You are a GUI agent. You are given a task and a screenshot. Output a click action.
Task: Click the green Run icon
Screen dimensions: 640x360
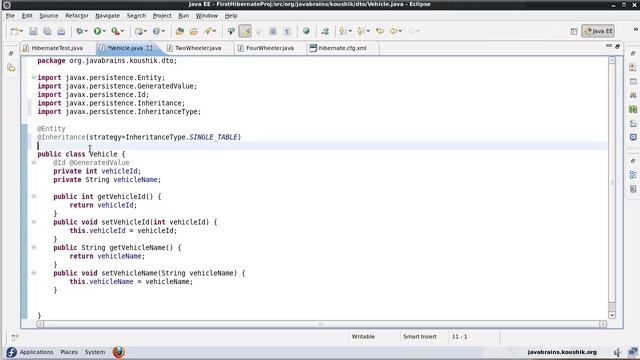tap(97, 31)
